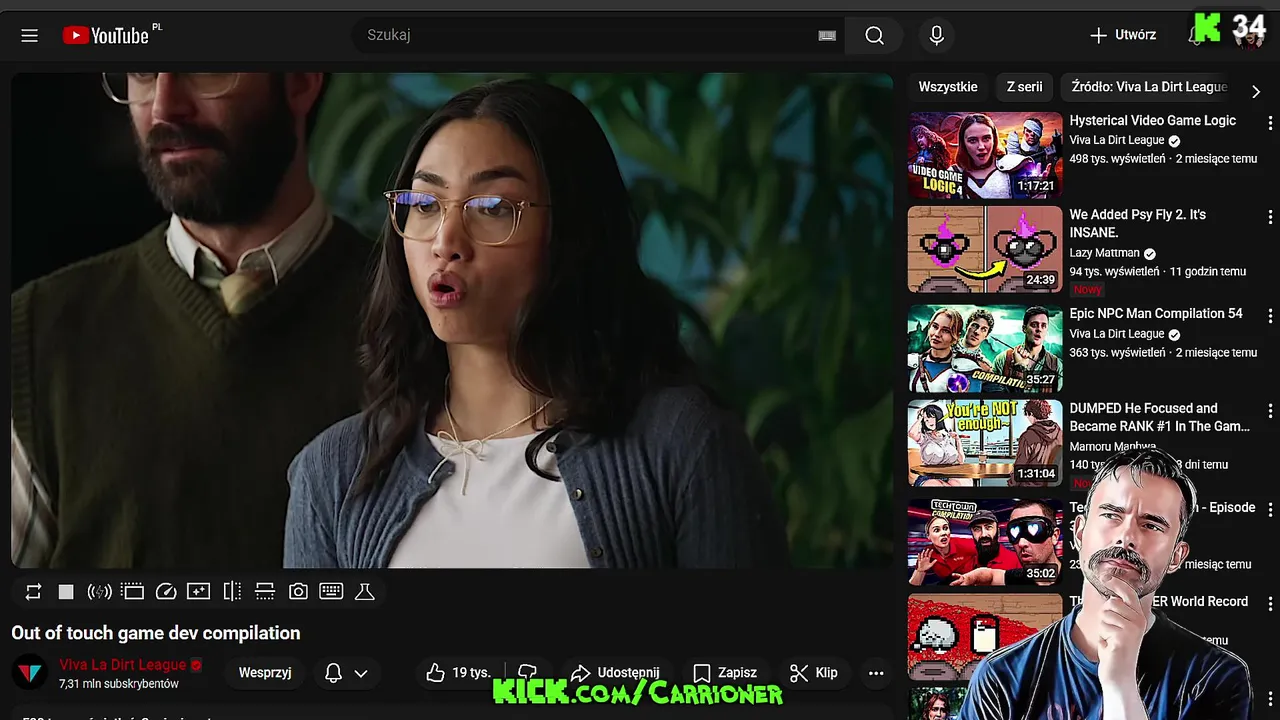The image size is (1280, 720).
Task: Open the Utwórz create menu
Action: (x=1123, y=35)
